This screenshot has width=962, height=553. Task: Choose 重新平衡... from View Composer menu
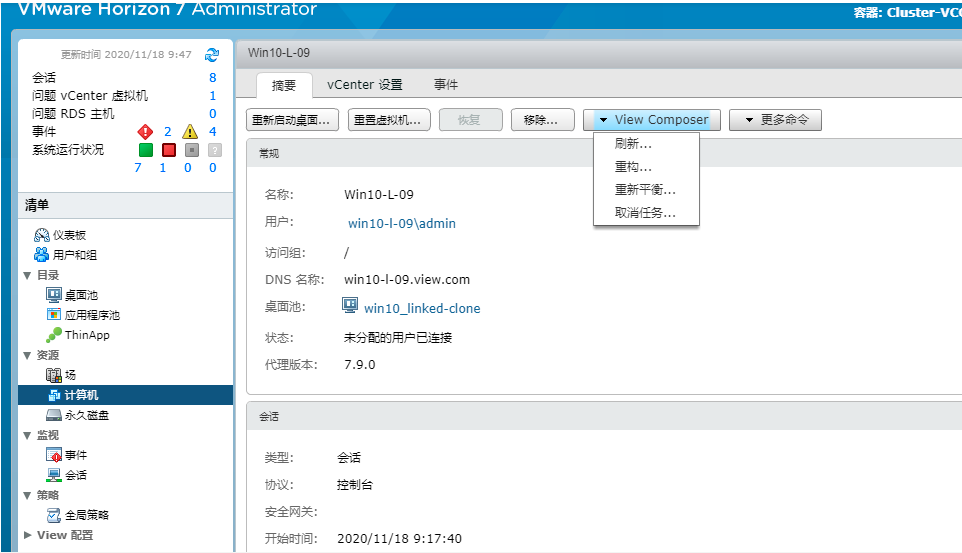pos(646,190)
